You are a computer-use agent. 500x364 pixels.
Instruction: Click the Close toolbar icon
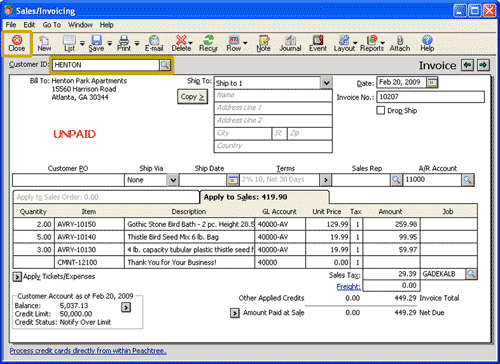[x=17, y=43]
